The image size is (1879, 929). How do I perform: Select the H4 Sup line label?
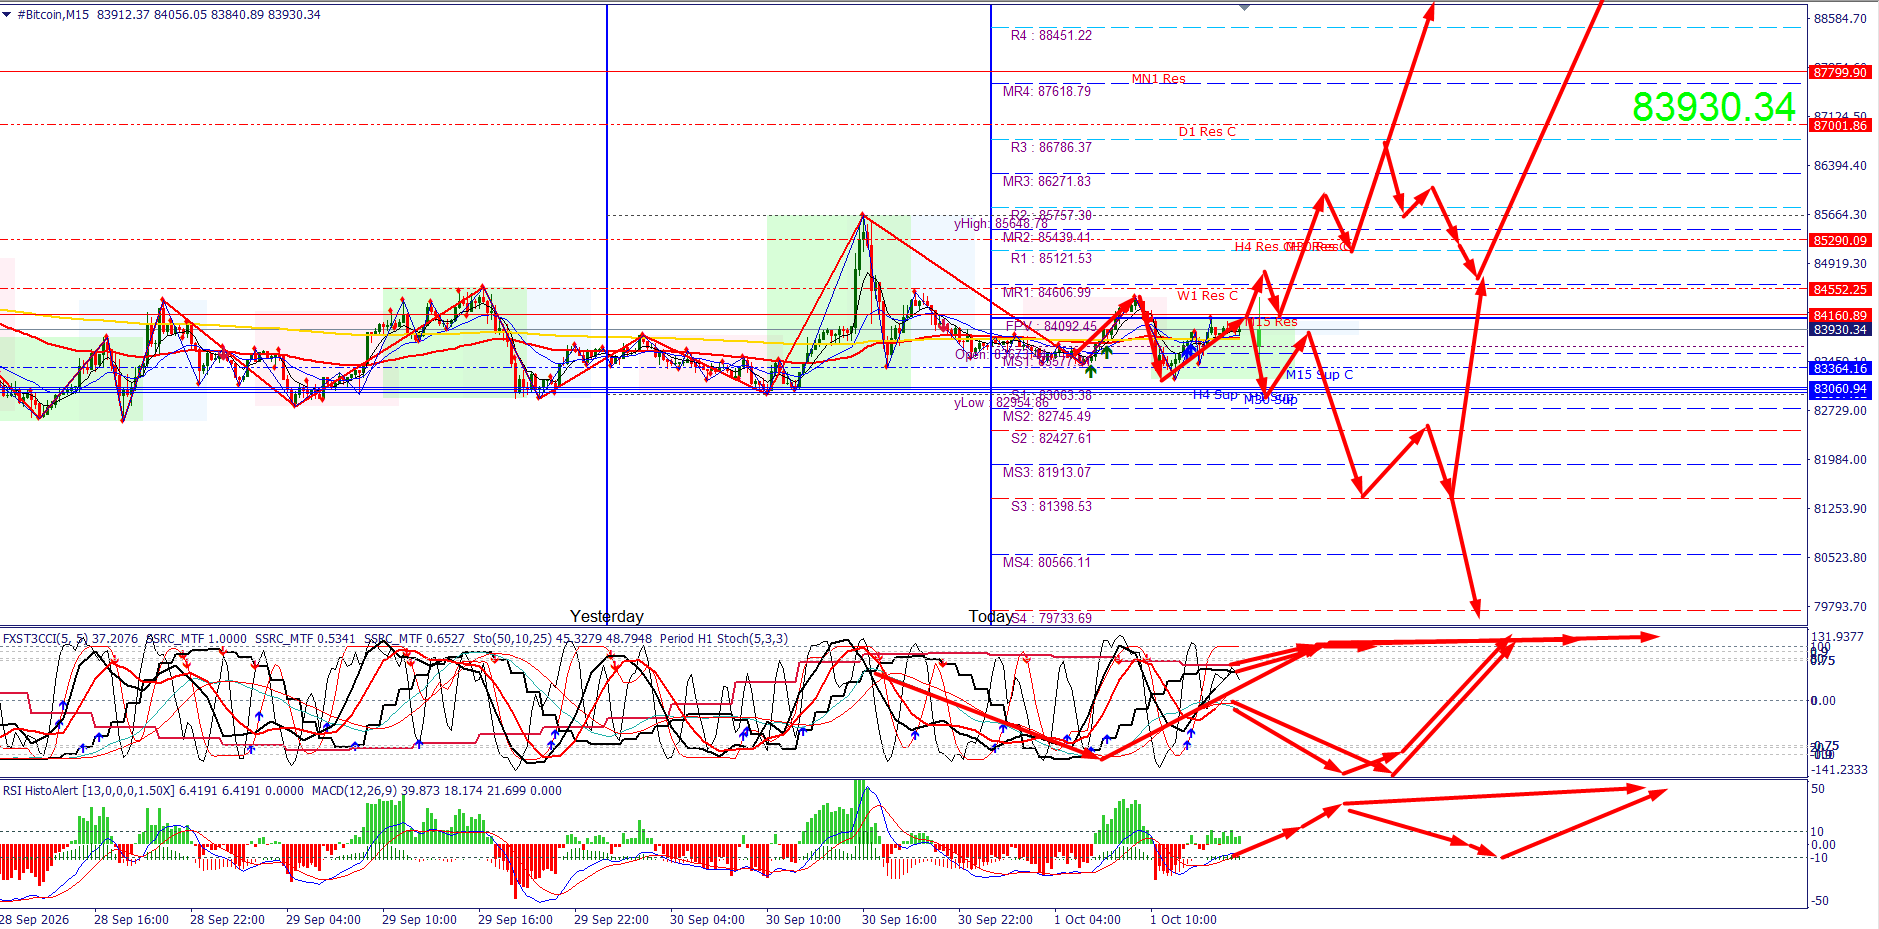pos(1215,394)
